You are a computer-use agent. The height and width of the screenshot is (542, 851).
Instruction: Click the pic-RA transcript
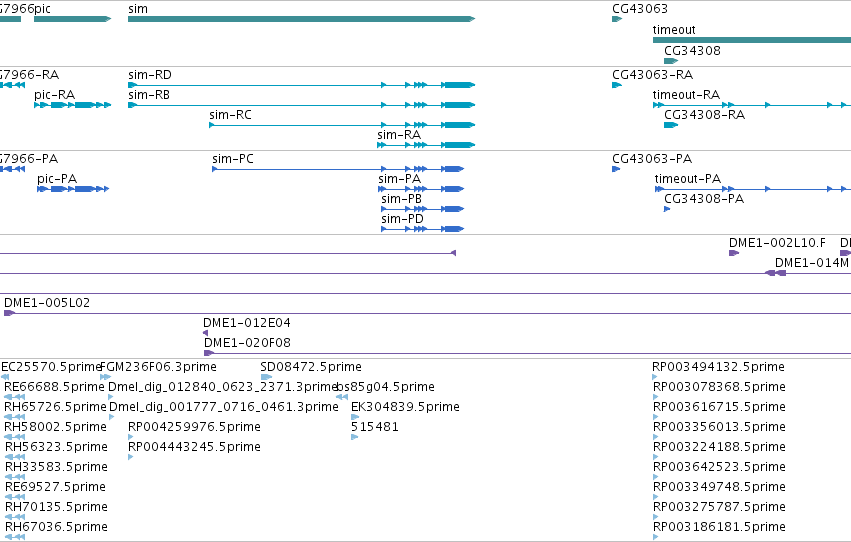[72, 105]
